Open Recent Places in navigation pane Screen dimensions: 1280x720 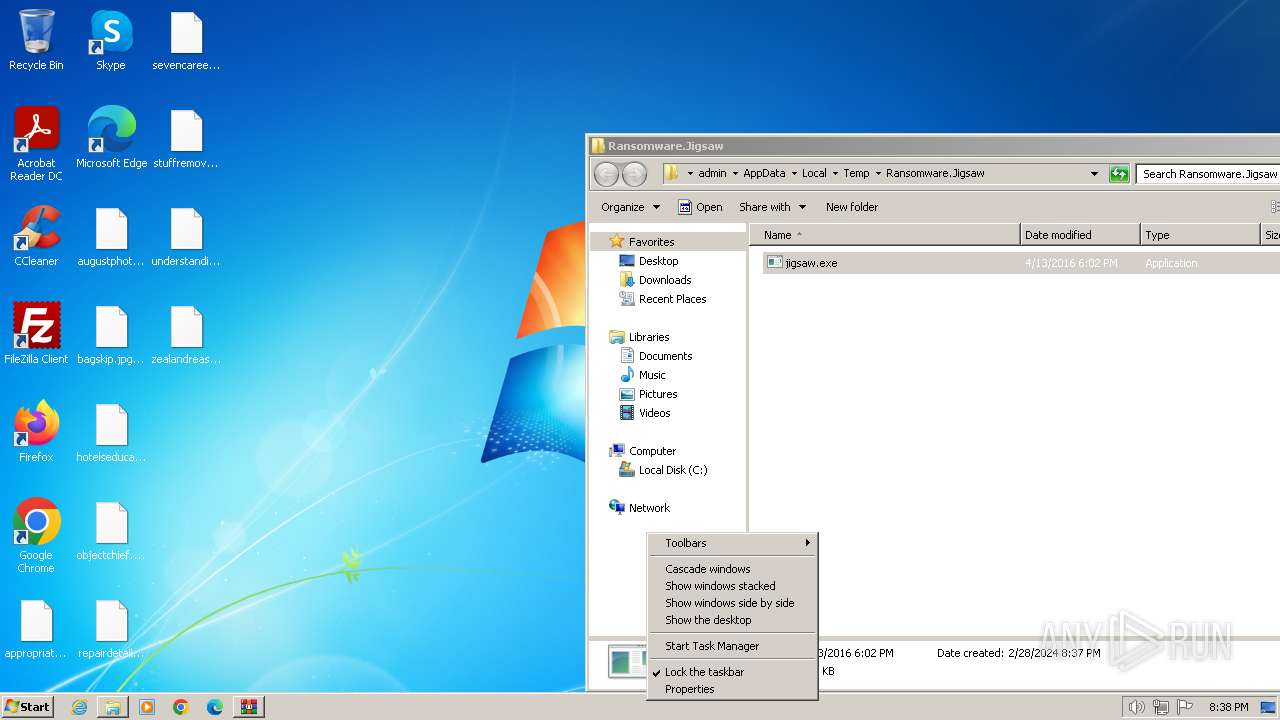click(672, 299)
